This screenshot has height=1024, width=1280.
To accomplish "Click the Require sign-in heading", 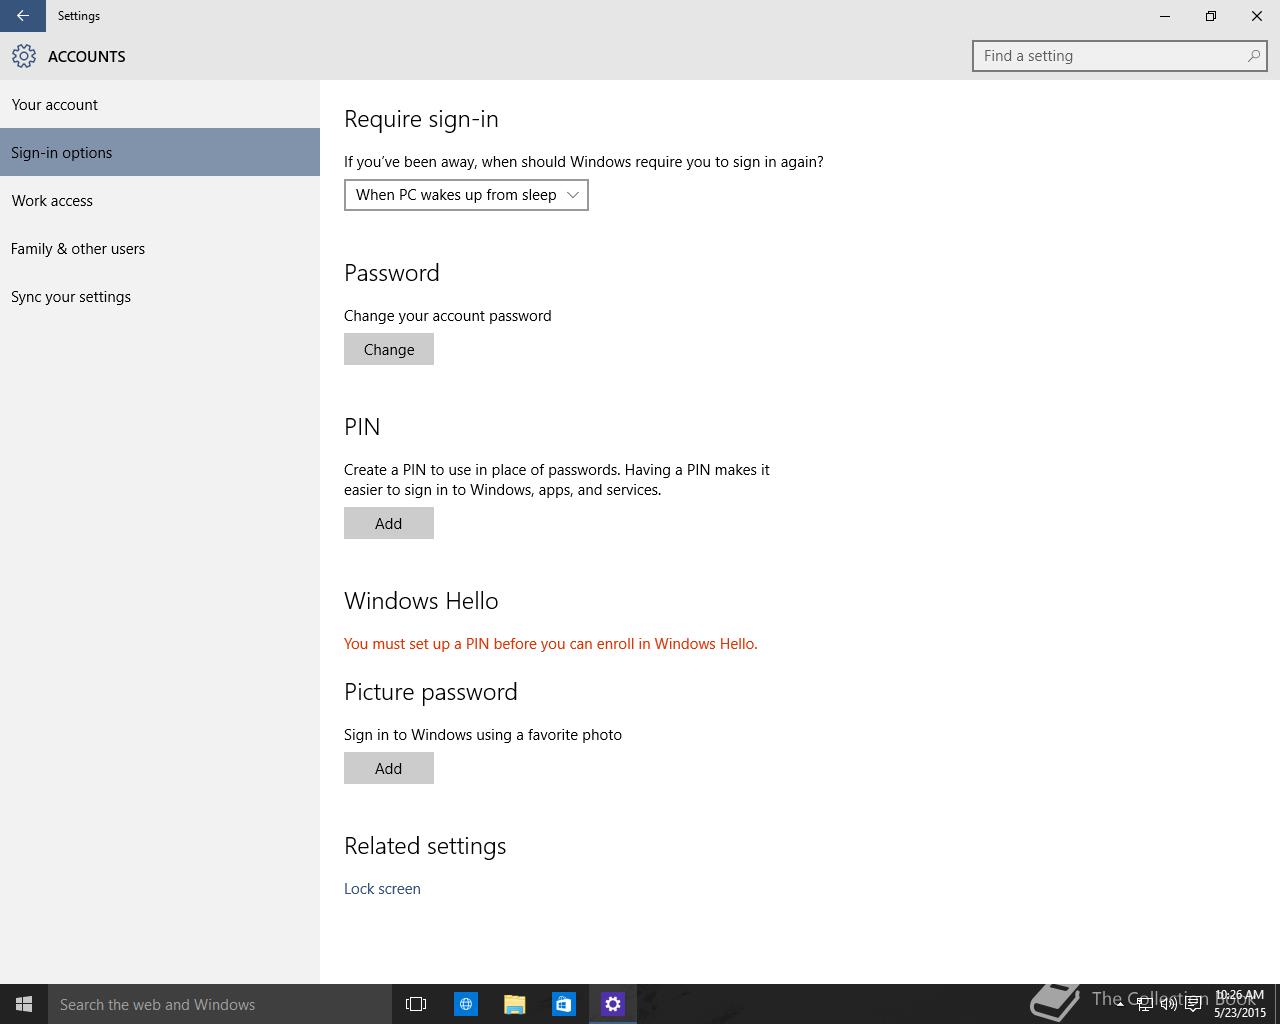I will (x=421, y=119).
